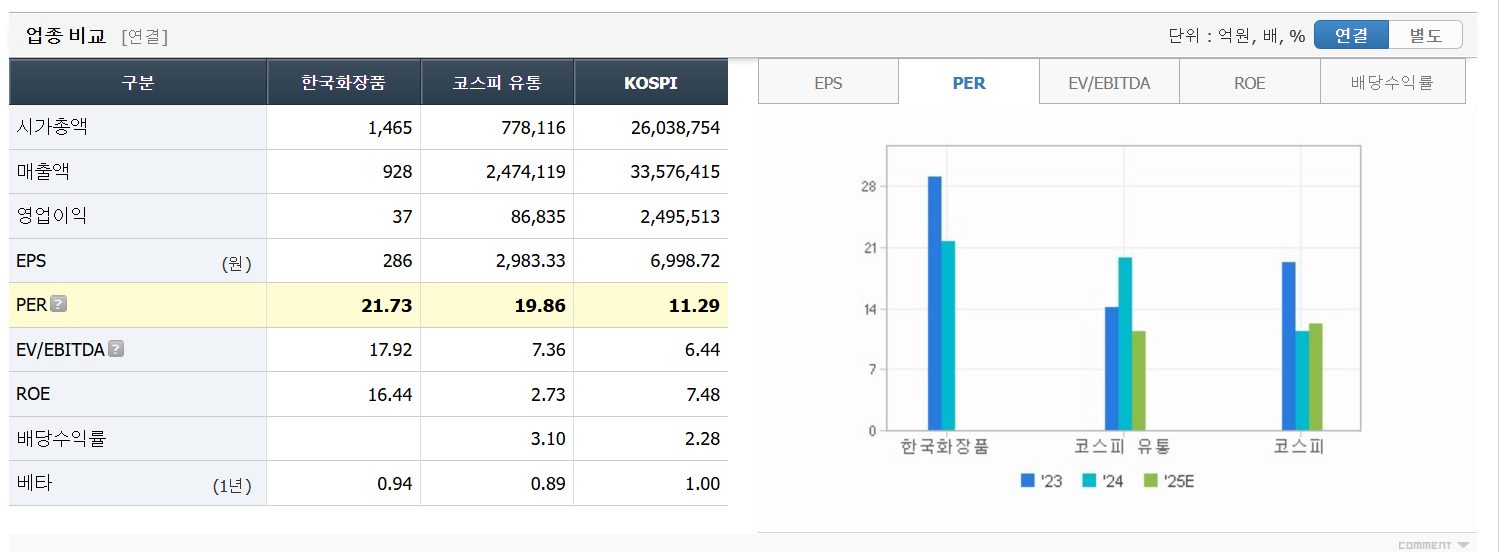The width and height of the screenshot is (1501, 552).
Task: Click the '24 teal legend swatch
Action: (x=1089, y=481)
